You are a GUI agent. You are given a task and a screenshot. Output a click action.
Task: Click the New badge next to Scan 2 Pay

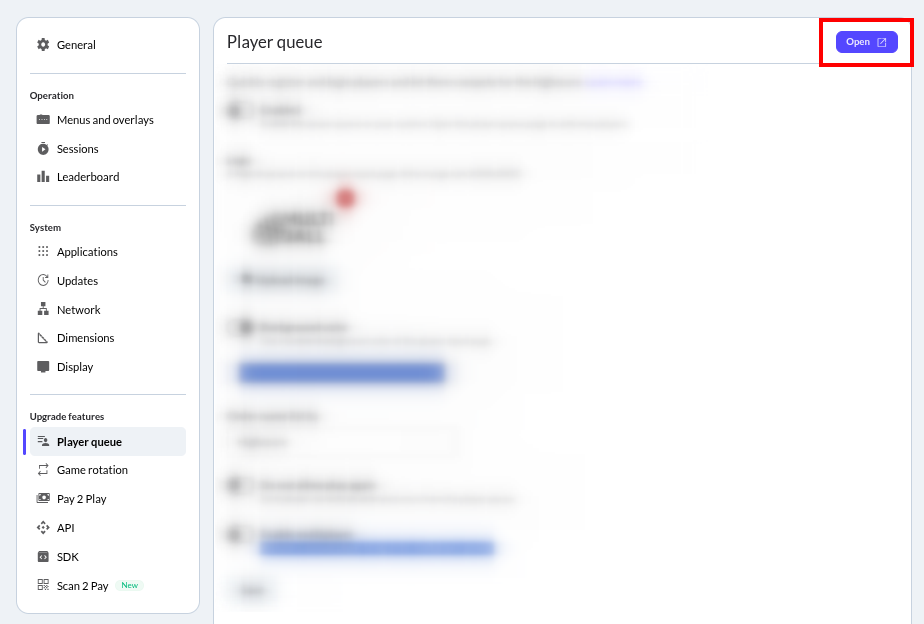[130, 586]
